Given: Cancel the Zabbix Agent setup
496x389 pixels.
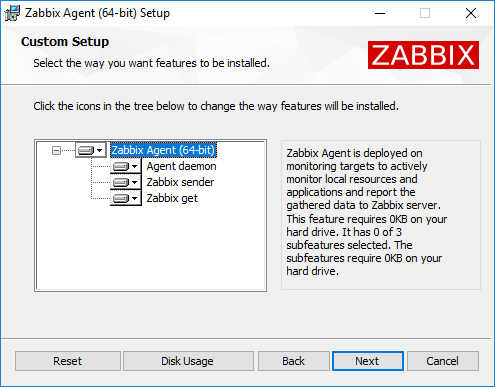Looking at the screenshot, I should (443, 361).
